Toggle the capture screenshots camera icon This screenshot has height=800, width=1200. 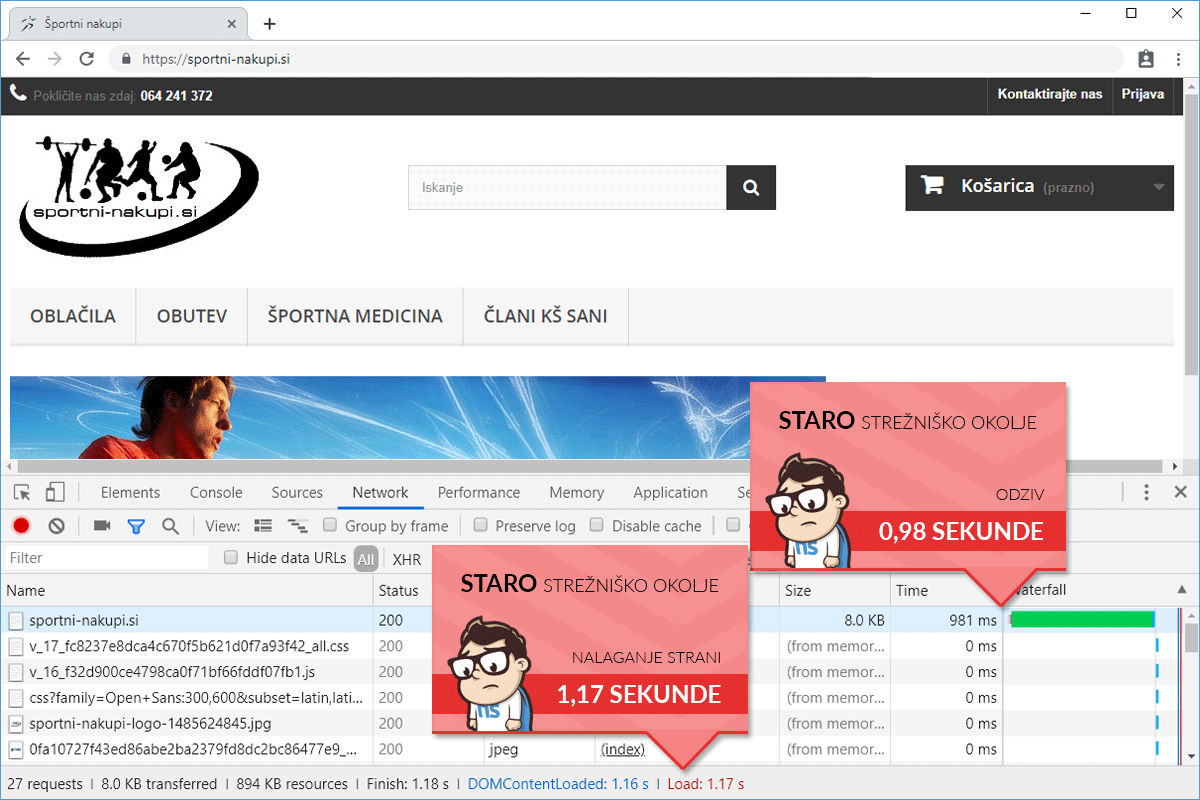[102, 526]
